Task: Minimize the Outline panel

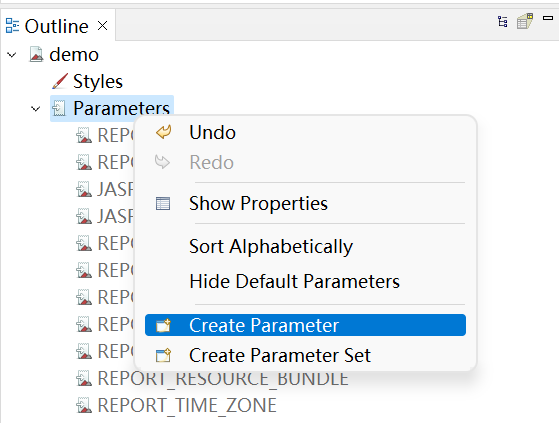Action: [x=548, y=18]
